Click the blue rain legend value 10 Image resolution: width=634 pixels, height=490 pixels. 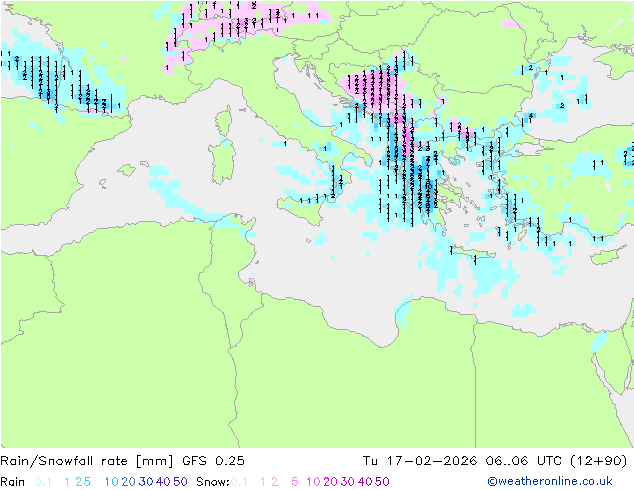click(x=111, y=482)
